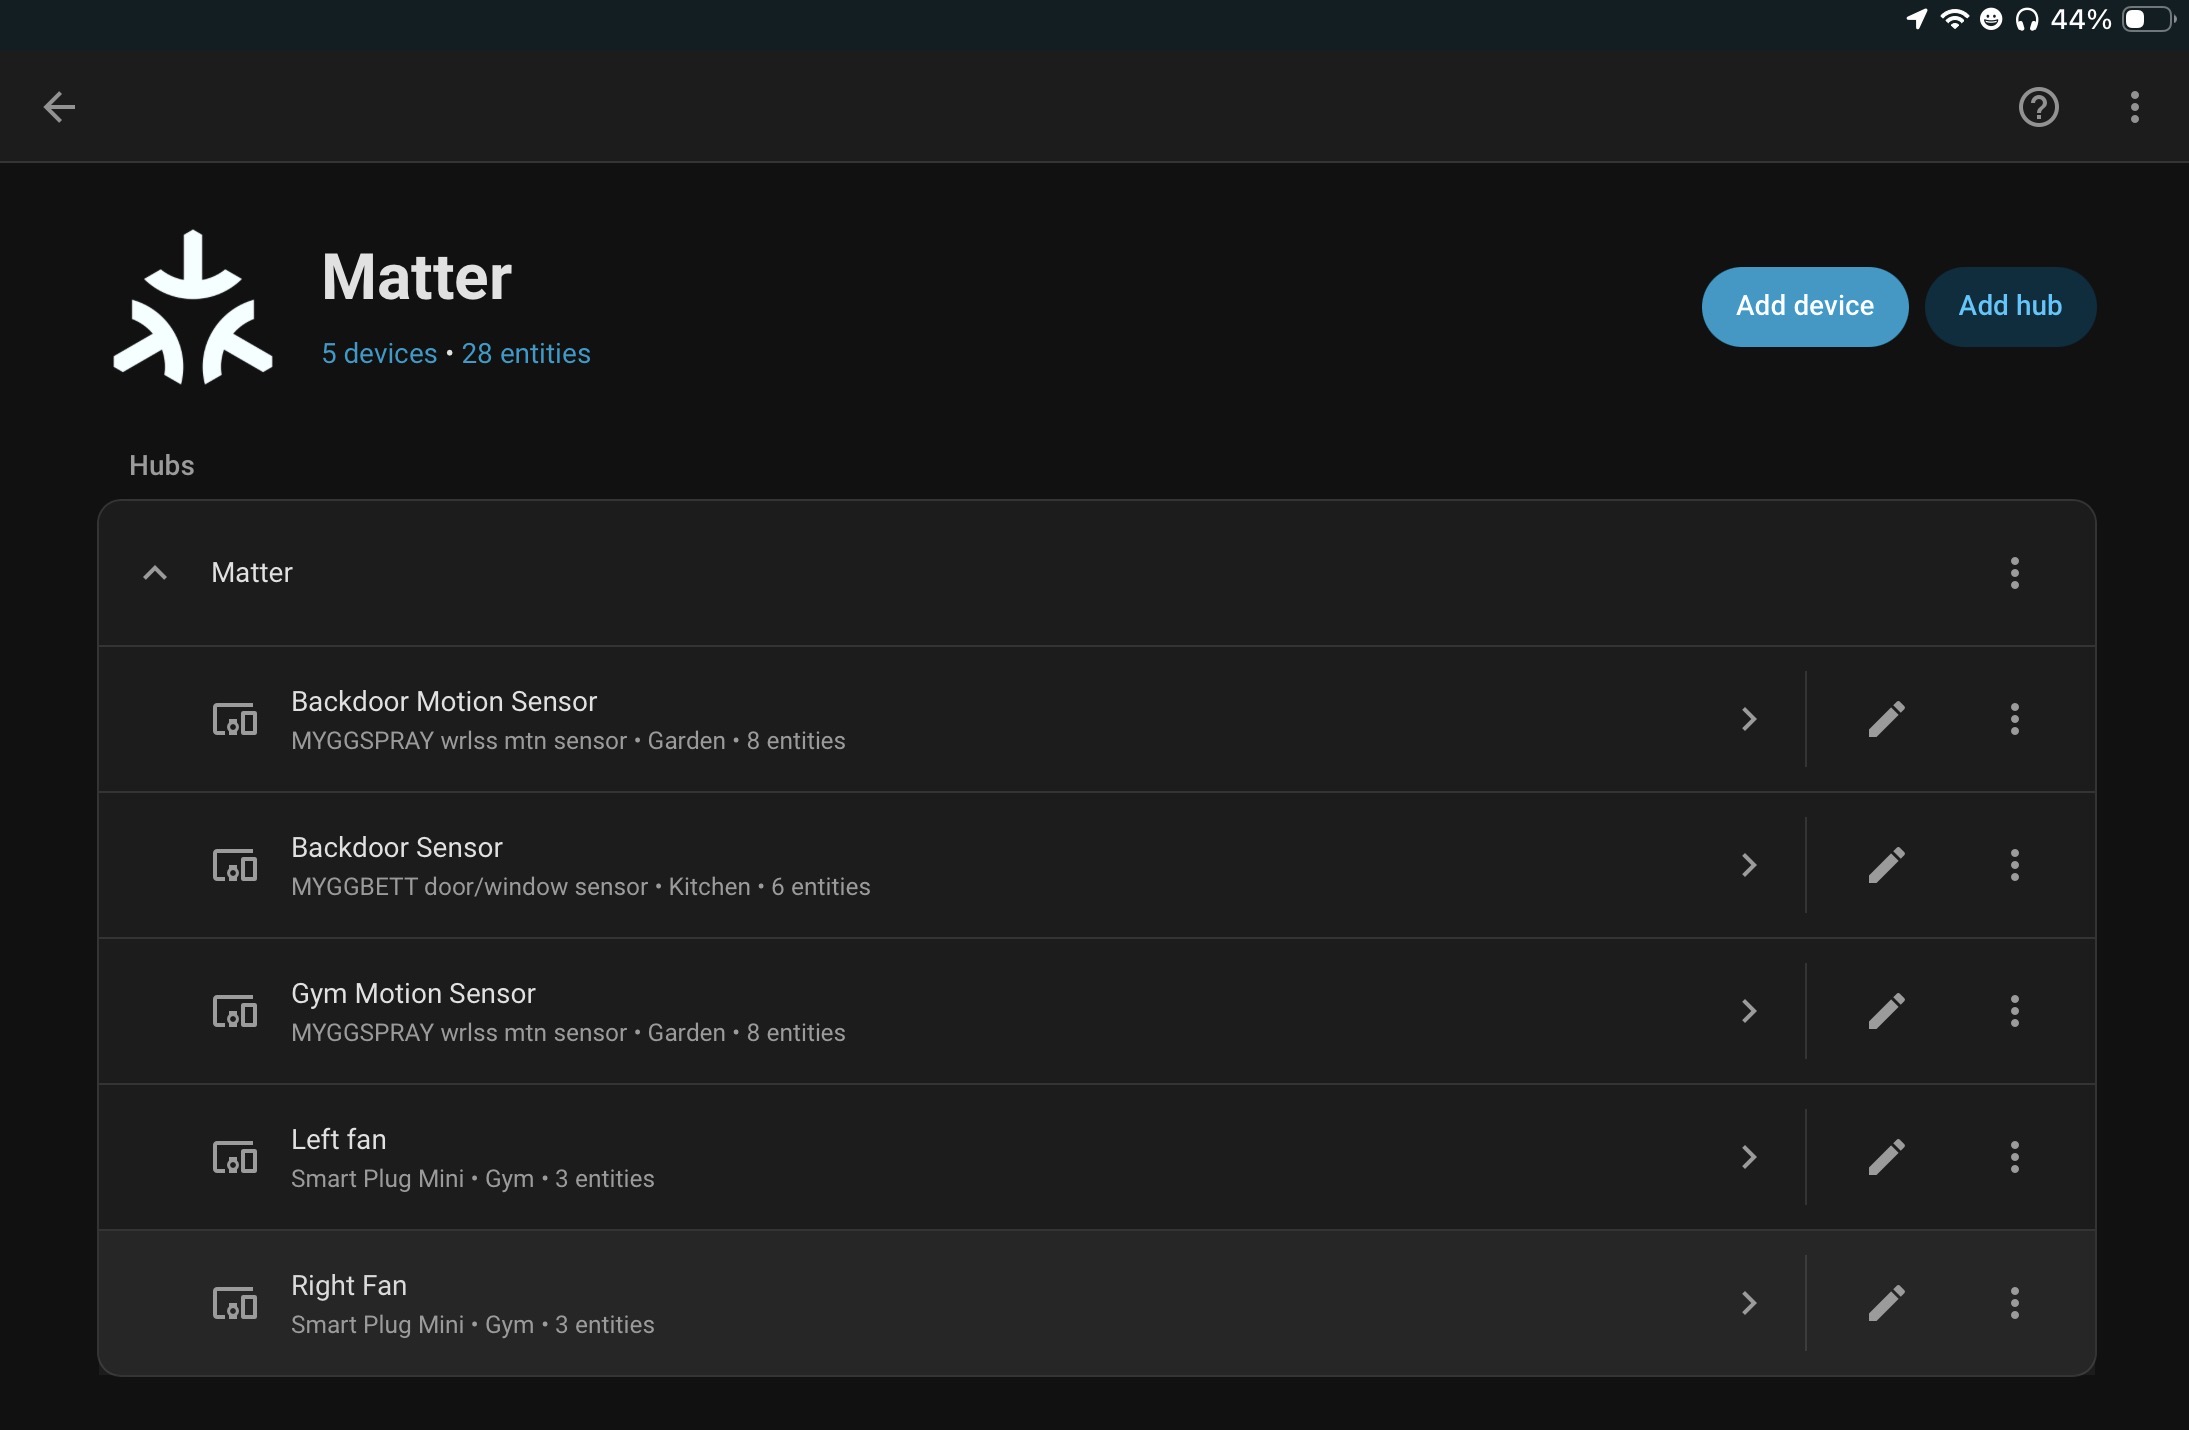Open Gym Motion Sensor chevron arrow

click(x=1749, y=1011)
